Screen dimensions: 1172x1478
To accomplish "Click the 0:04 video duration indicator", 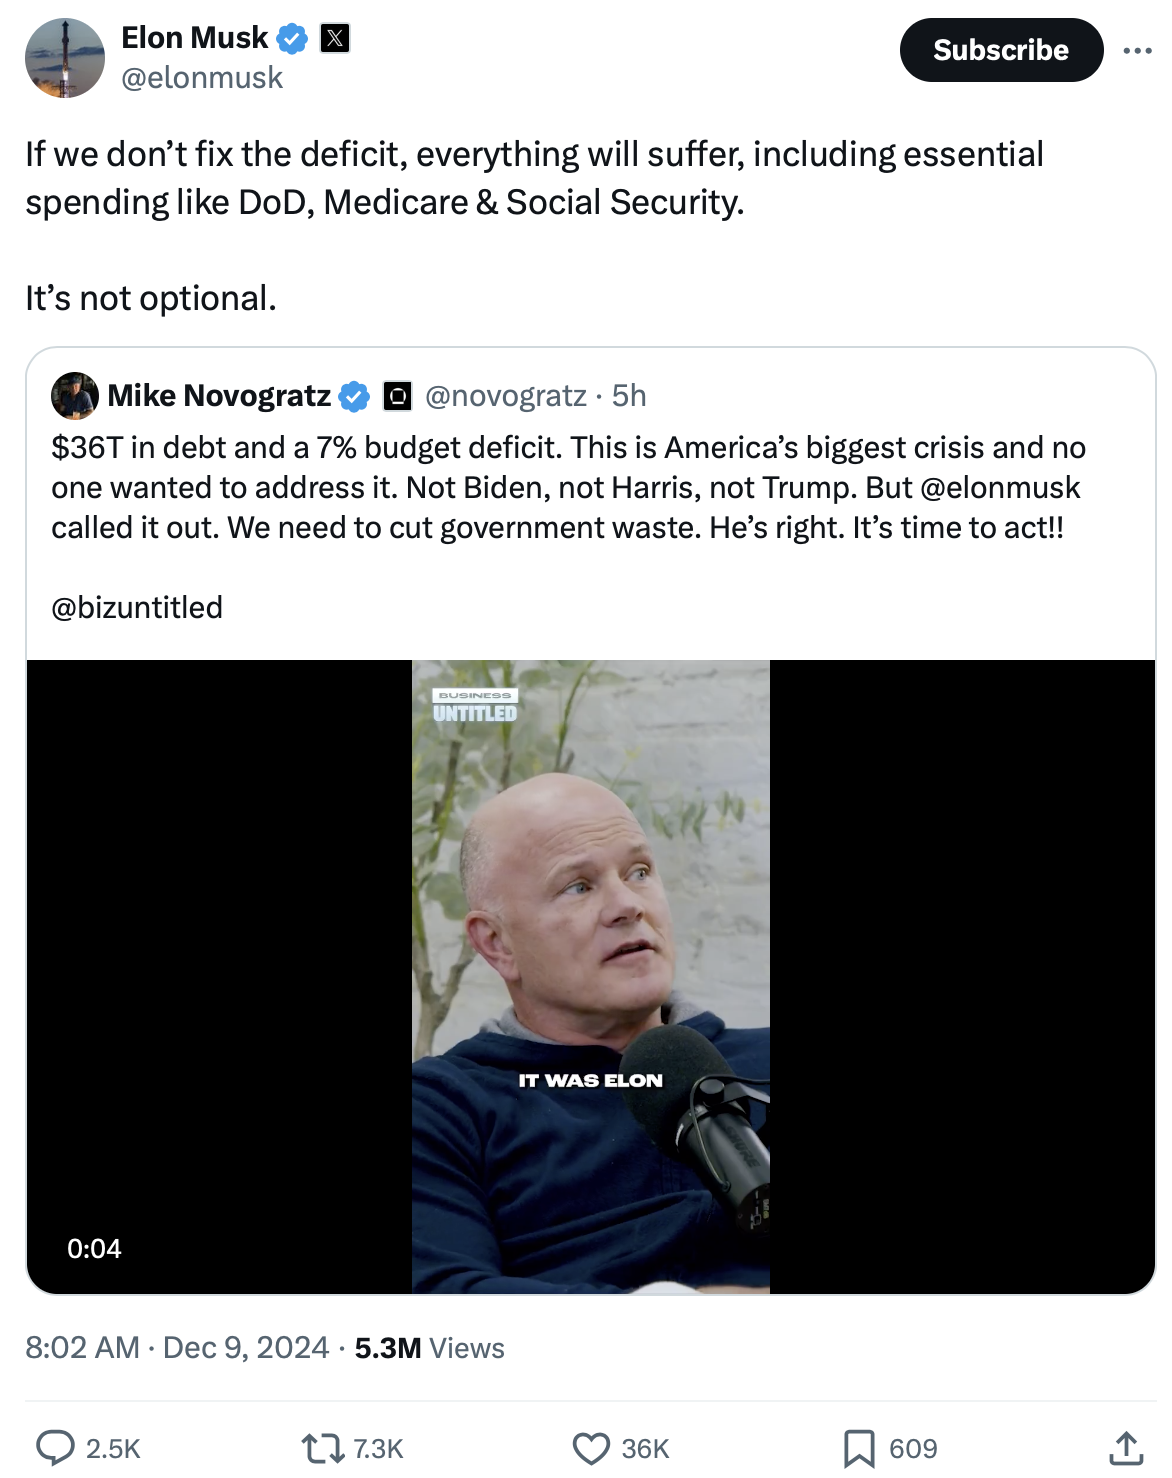I will point(94,1248).
